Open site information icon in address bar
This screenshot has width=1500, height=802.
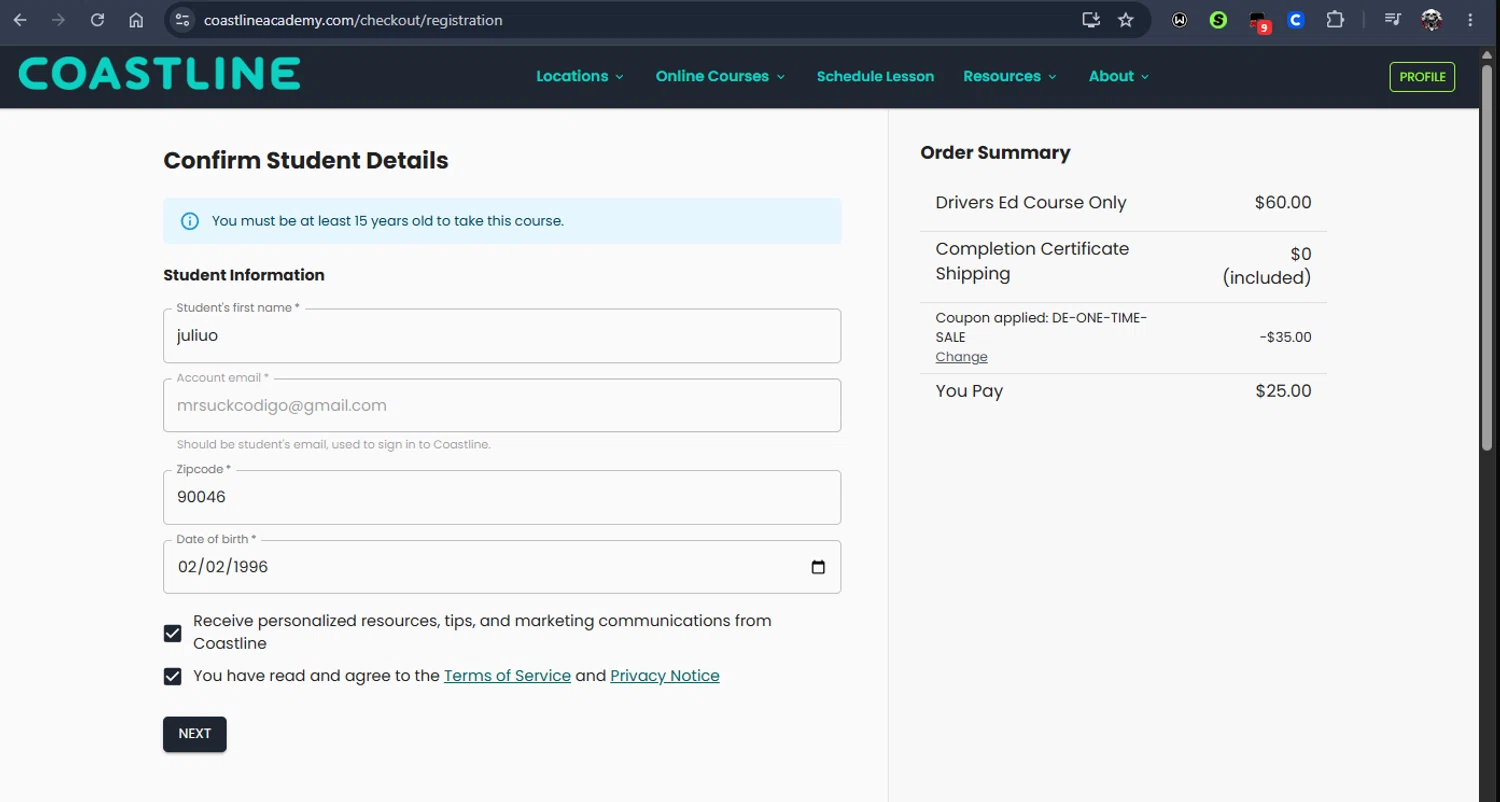pyautogui.click(x=181, y=20)
